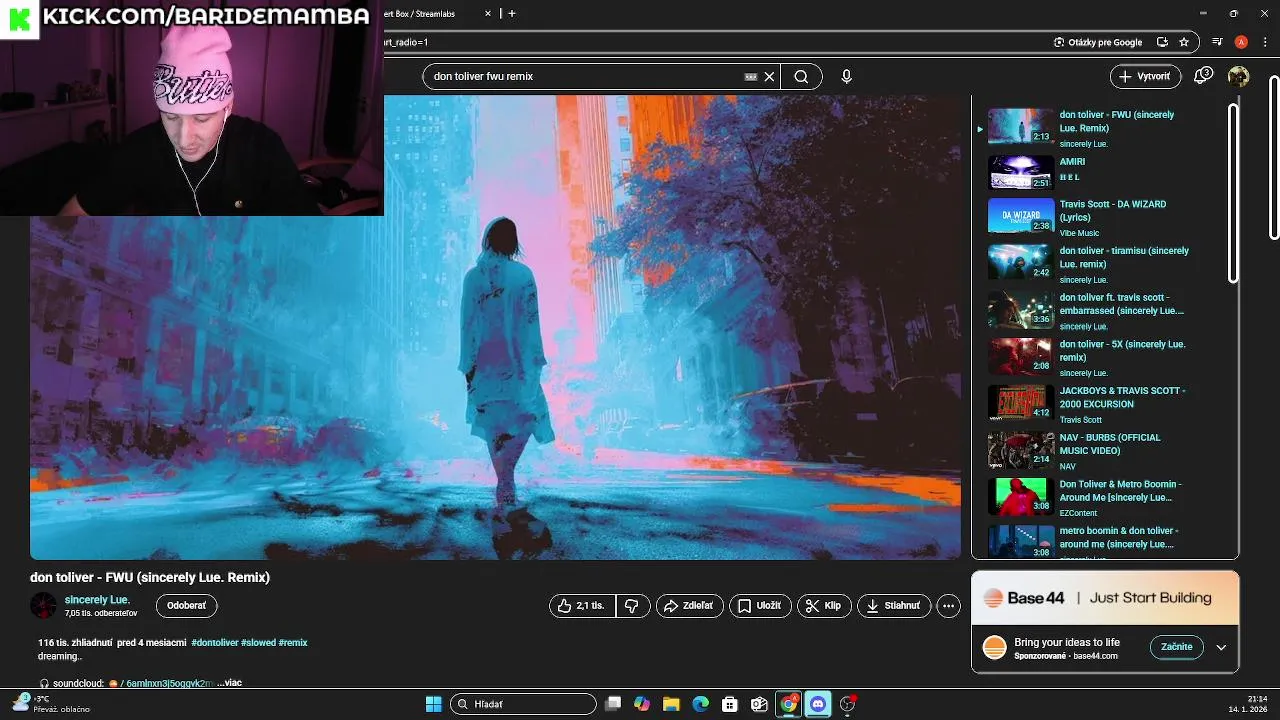Open more actions three-dot menu below the video
The height and width of the screenshot is (720, 1280).
pyautogui.click(x=948, y=606)
